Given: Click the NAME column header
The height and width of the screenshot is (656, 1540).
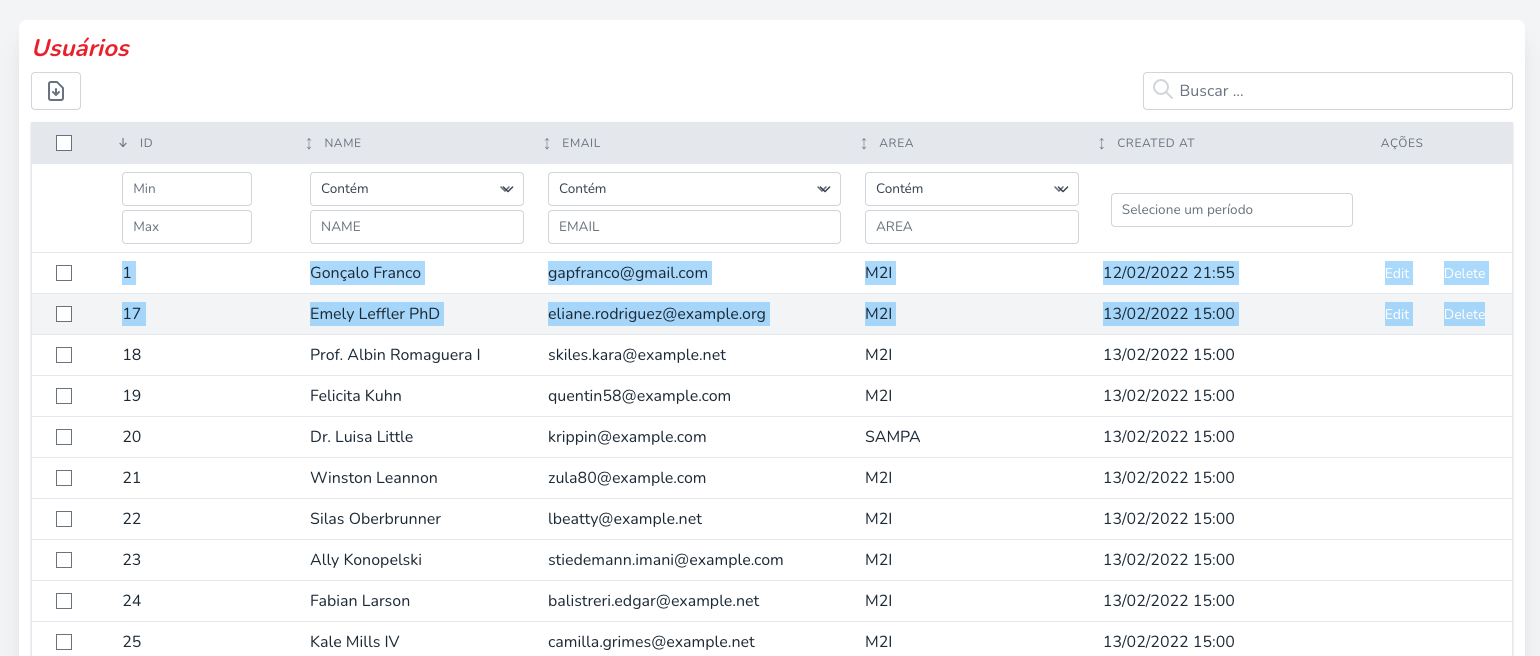Looking at the screenshot, I should click(342, 143).
